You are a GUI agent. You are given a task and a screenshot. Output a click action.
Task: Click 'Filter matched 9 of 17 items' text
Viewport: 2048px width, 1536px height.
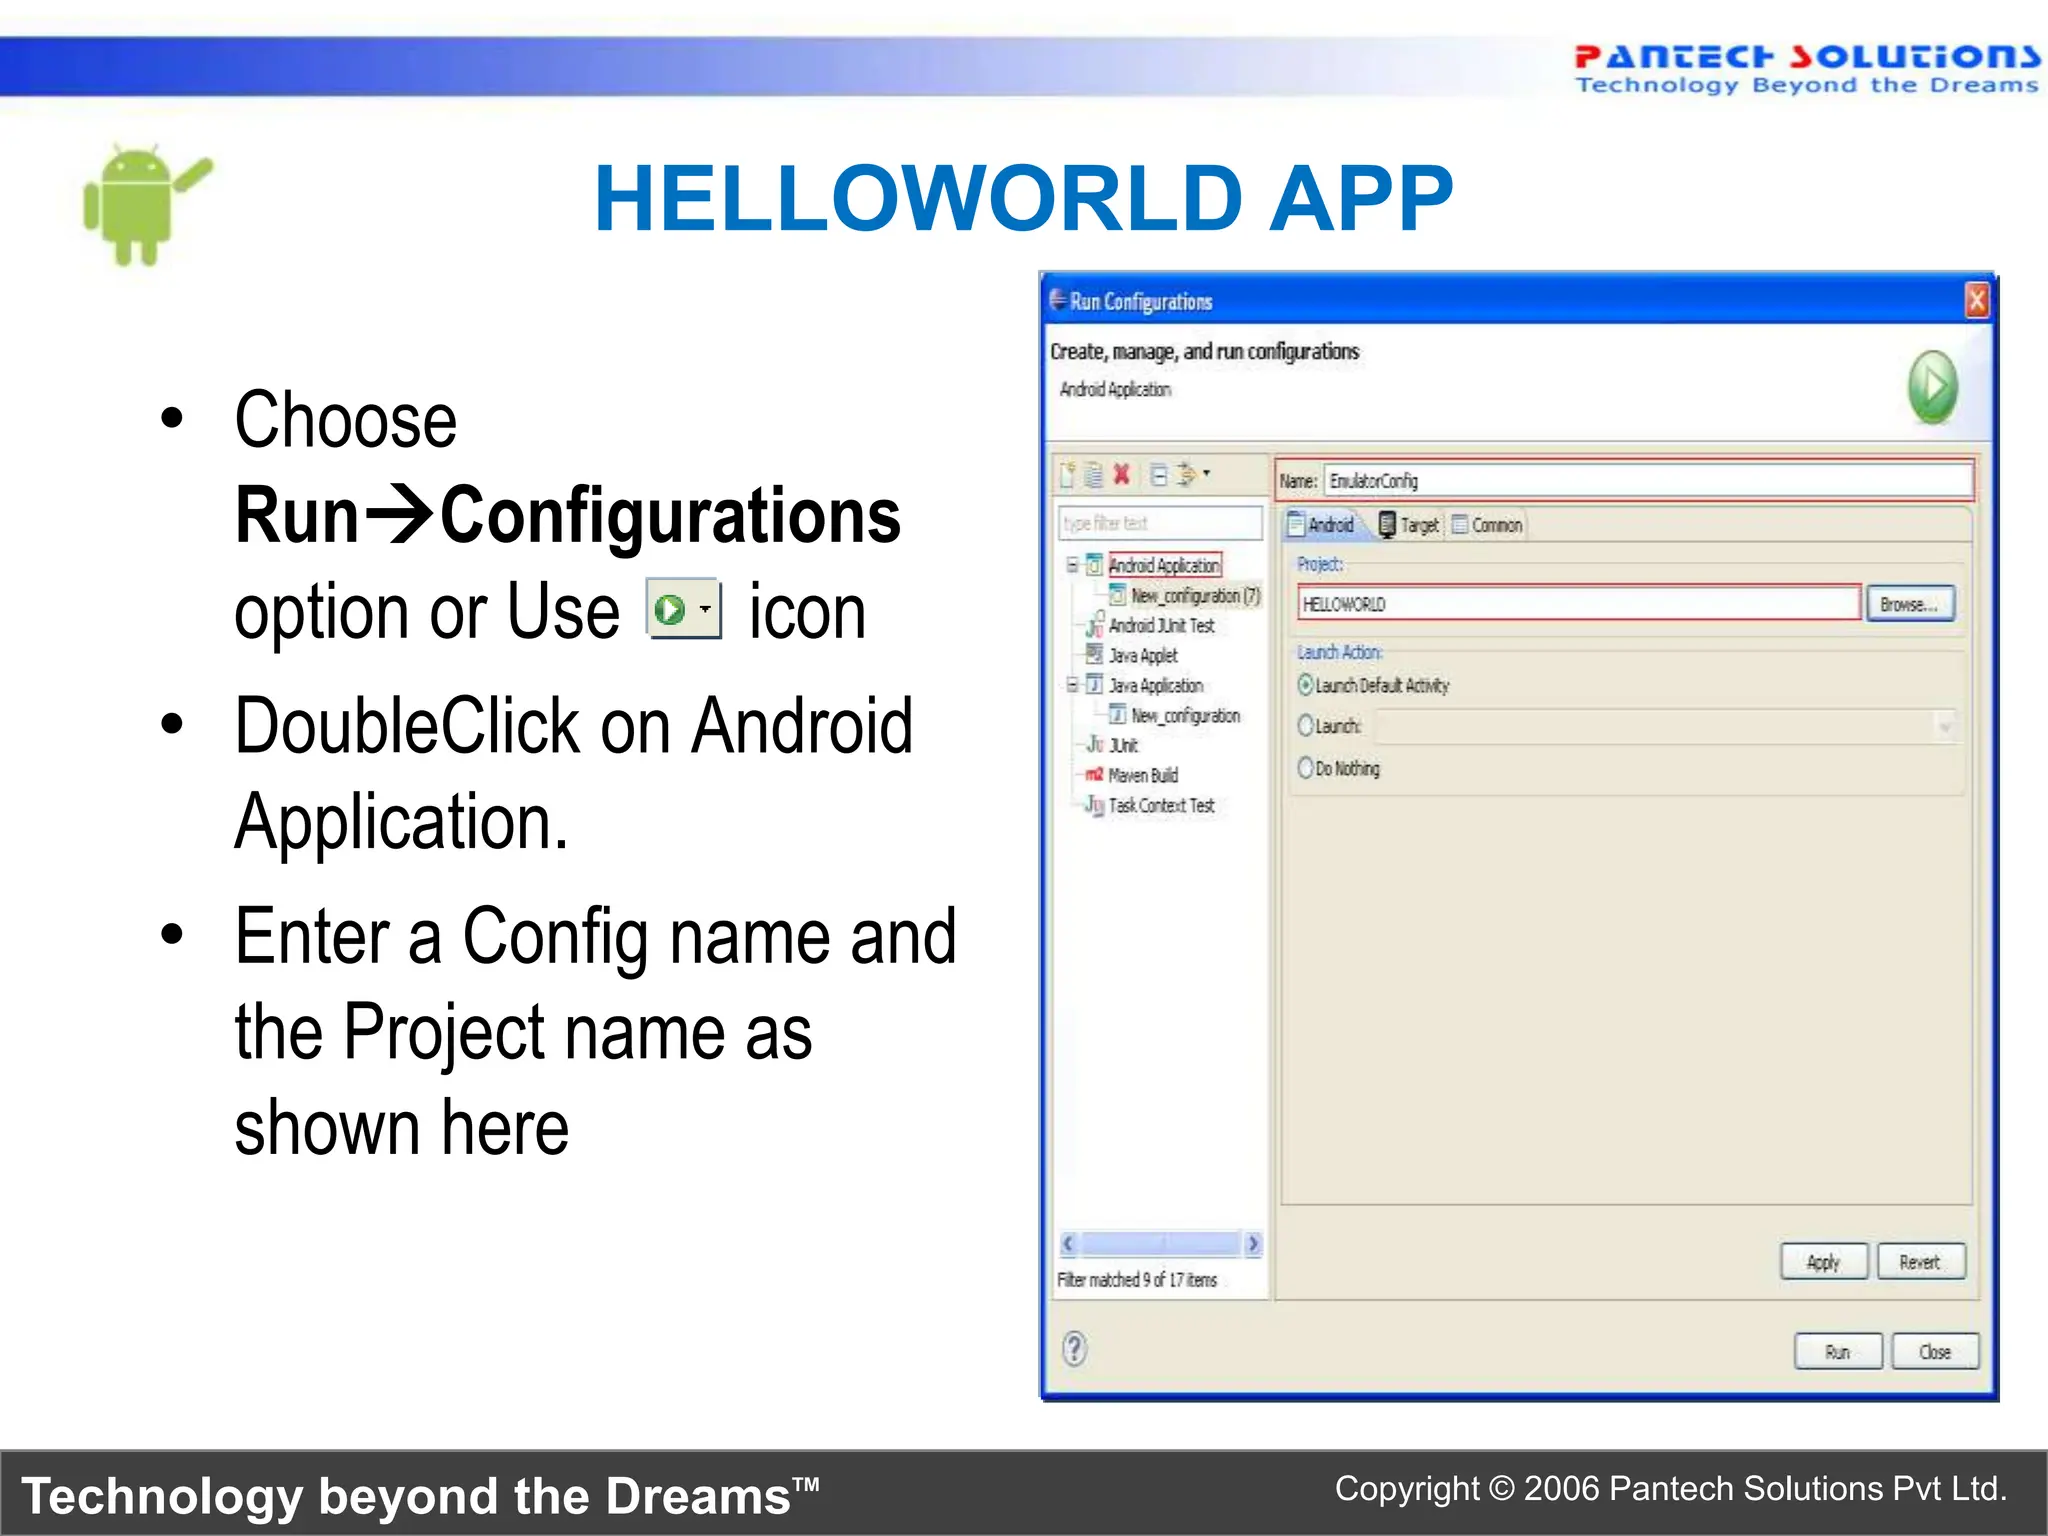click(1137, 1279)
